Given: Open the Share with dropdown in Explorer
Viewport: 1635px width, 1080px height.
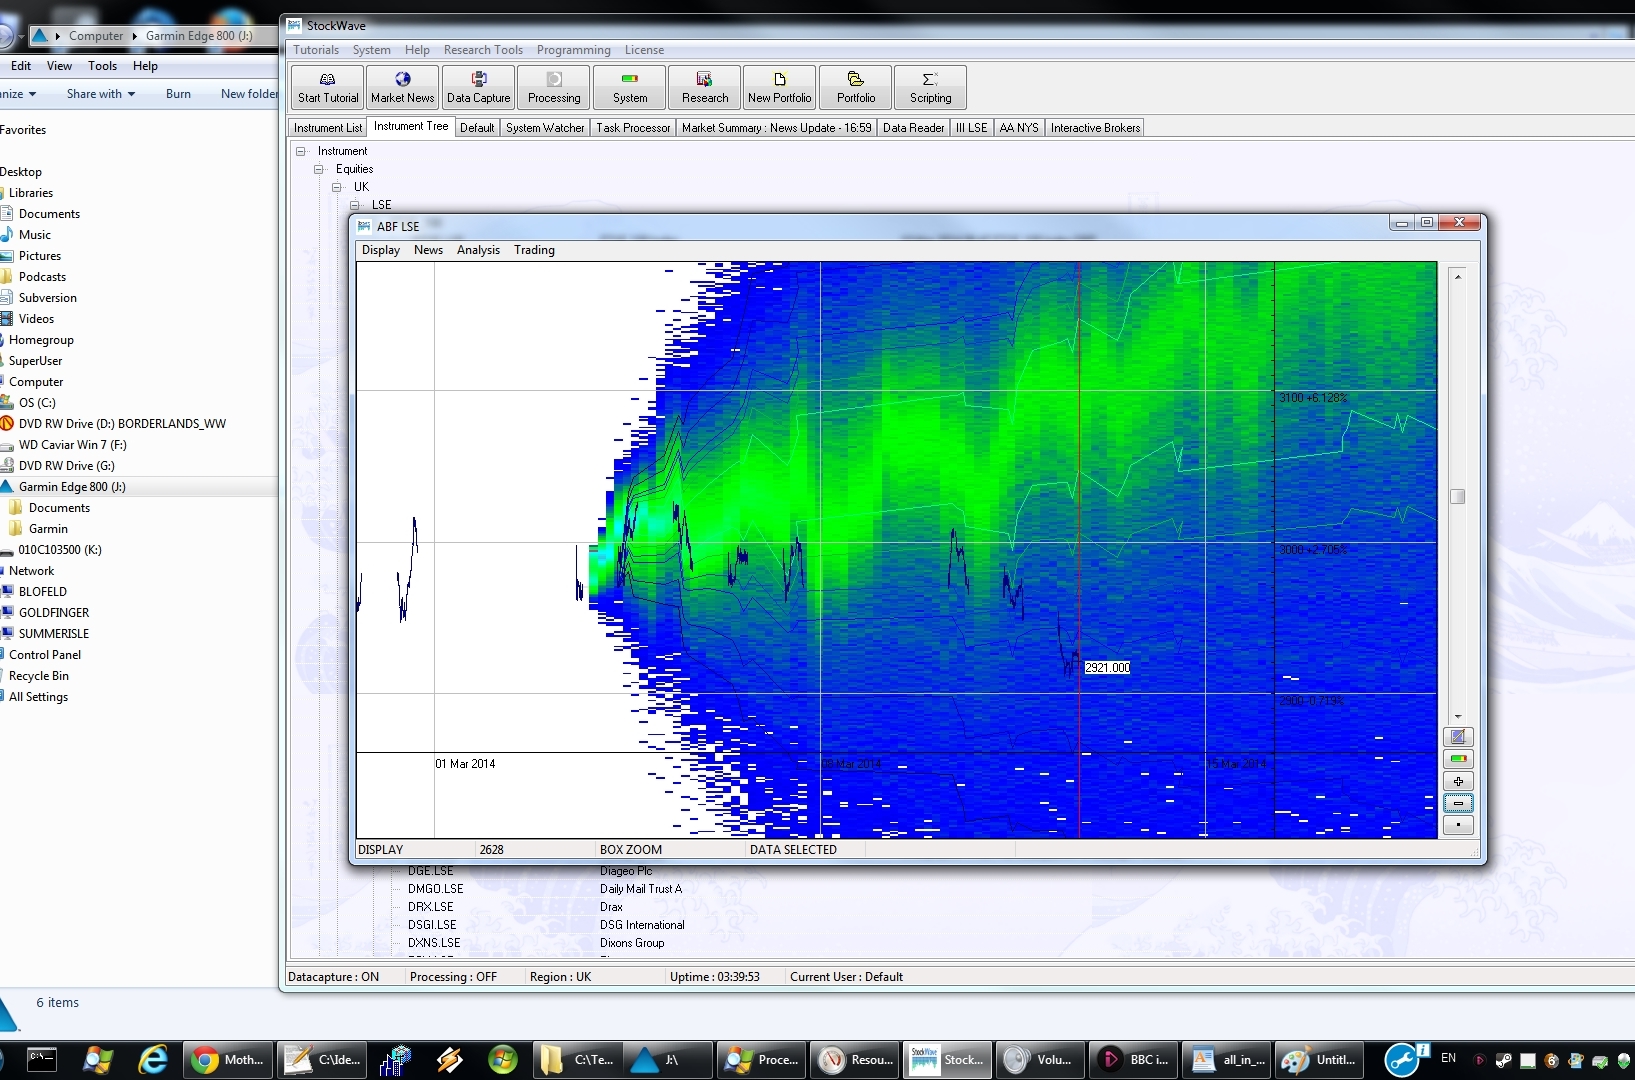Looking at the screenshot, I should (x=99, y=93).
